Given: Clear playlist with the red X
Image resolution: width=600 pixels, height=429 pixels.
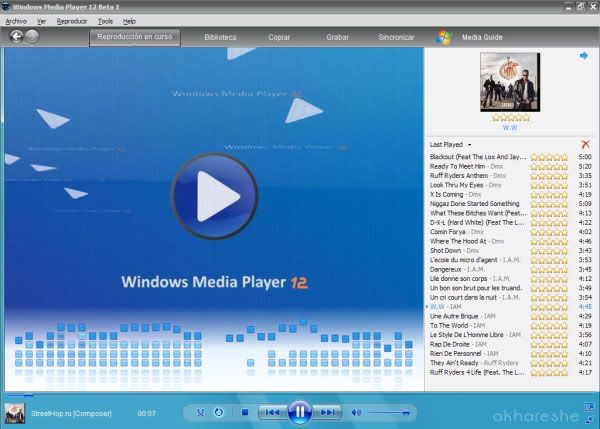Looking at the screenshot, I should click(x=585, y=144).
